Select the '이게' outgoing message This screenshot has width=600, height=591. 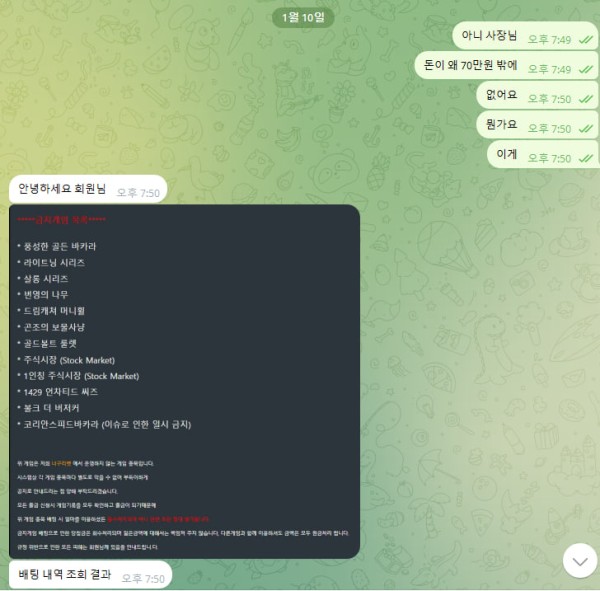543,154
